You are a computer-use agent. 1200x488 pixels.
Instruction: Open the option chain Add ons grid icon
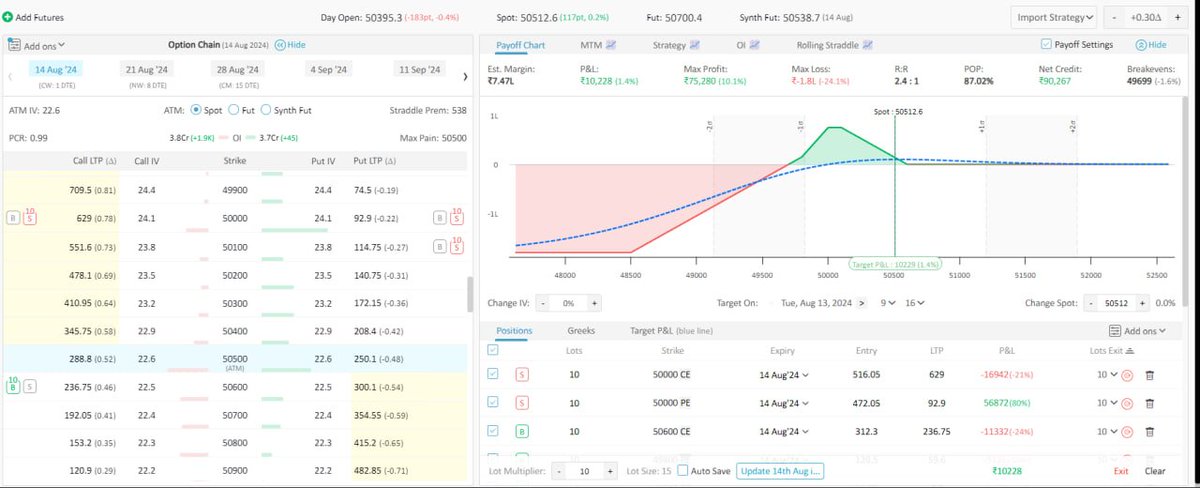tap(14, 45)
